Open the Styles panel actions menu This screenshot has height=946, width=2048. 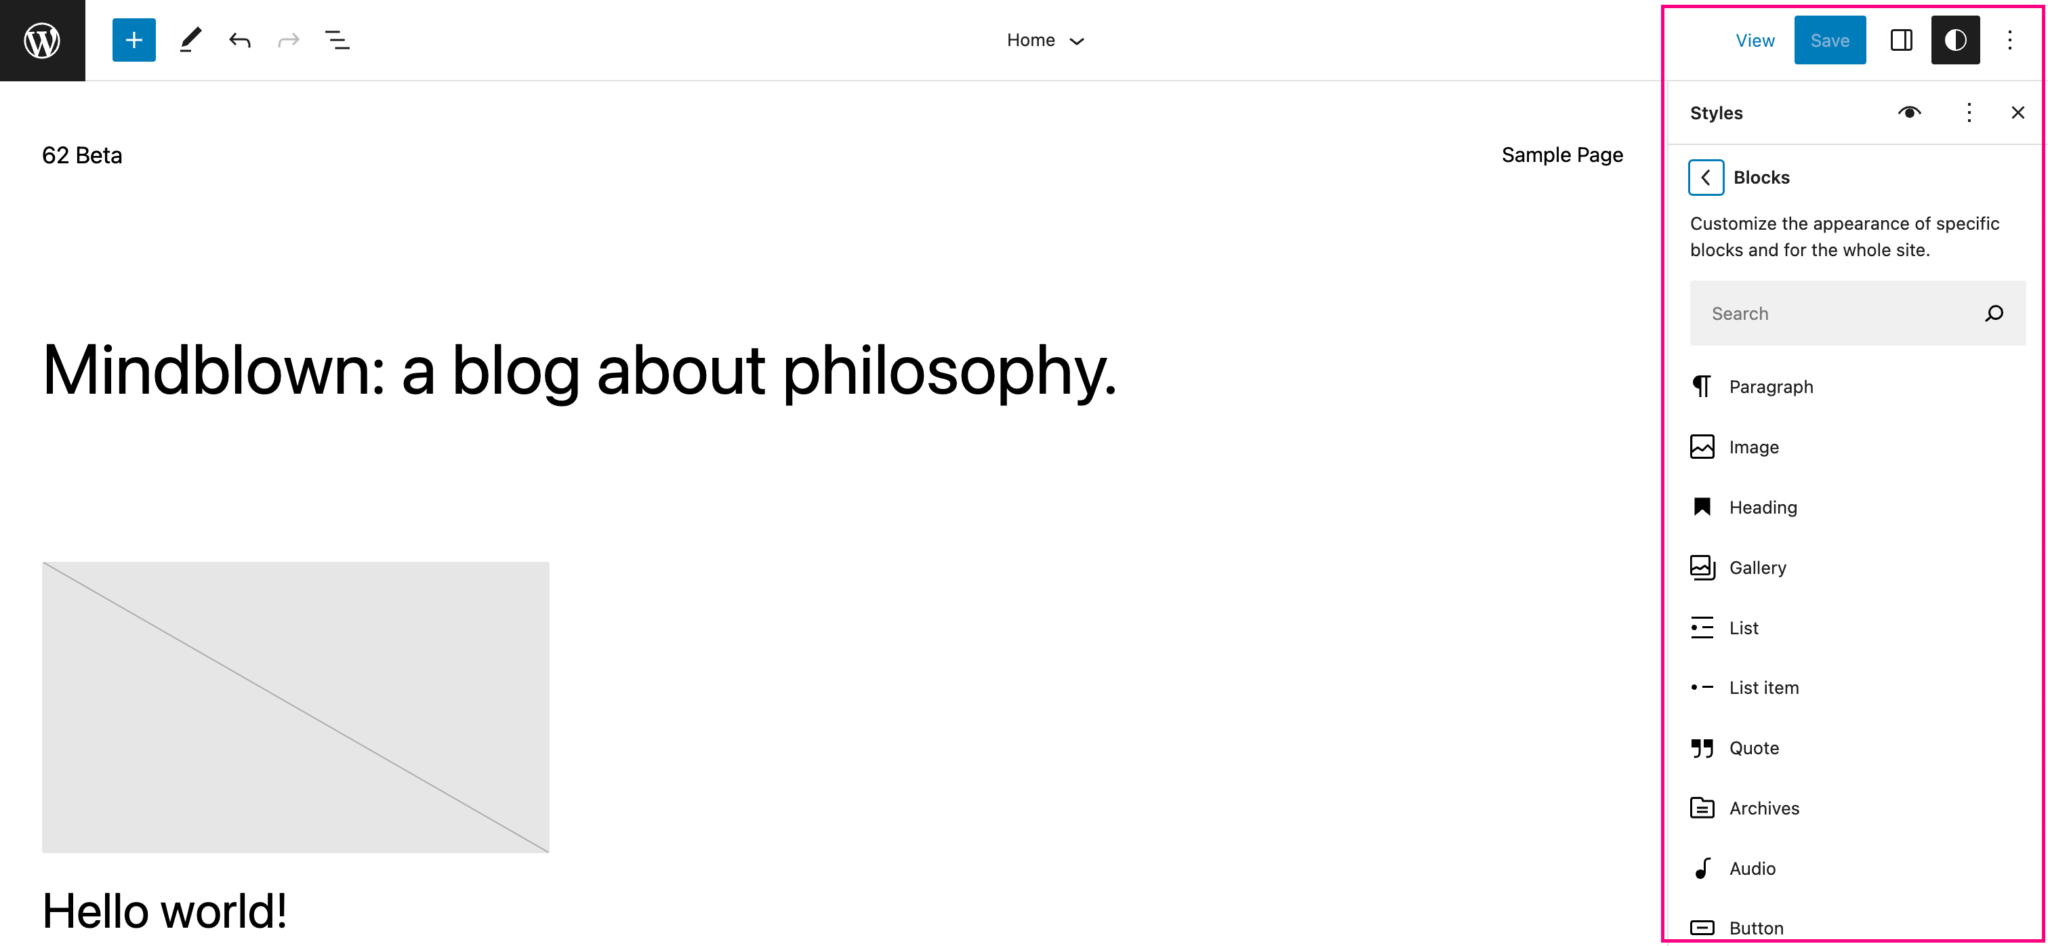(x=1969, y=113)
